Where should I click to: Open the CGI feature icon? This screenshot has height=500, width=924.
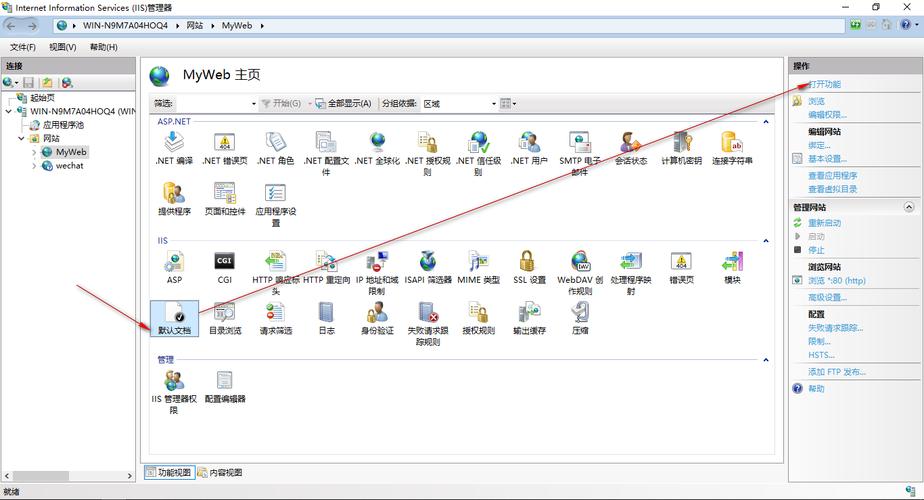(x=225, y=263)
